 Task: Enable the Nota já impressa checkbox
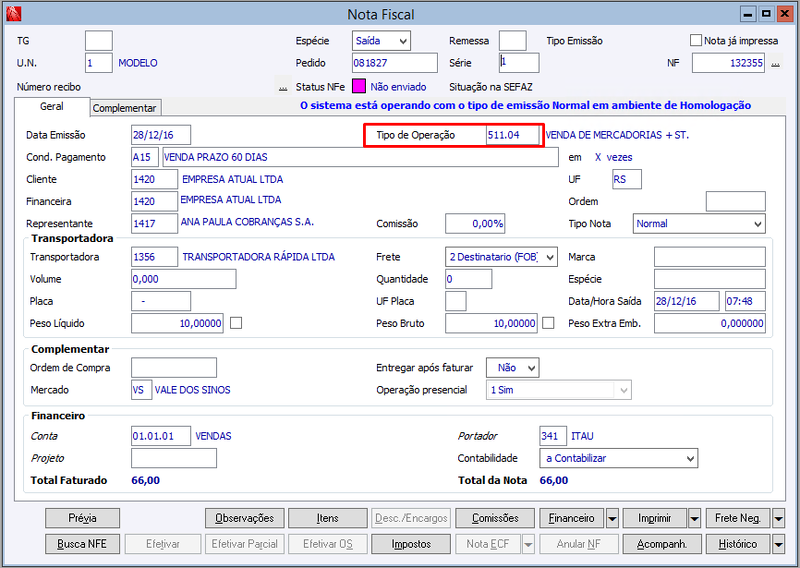point(695,40)
